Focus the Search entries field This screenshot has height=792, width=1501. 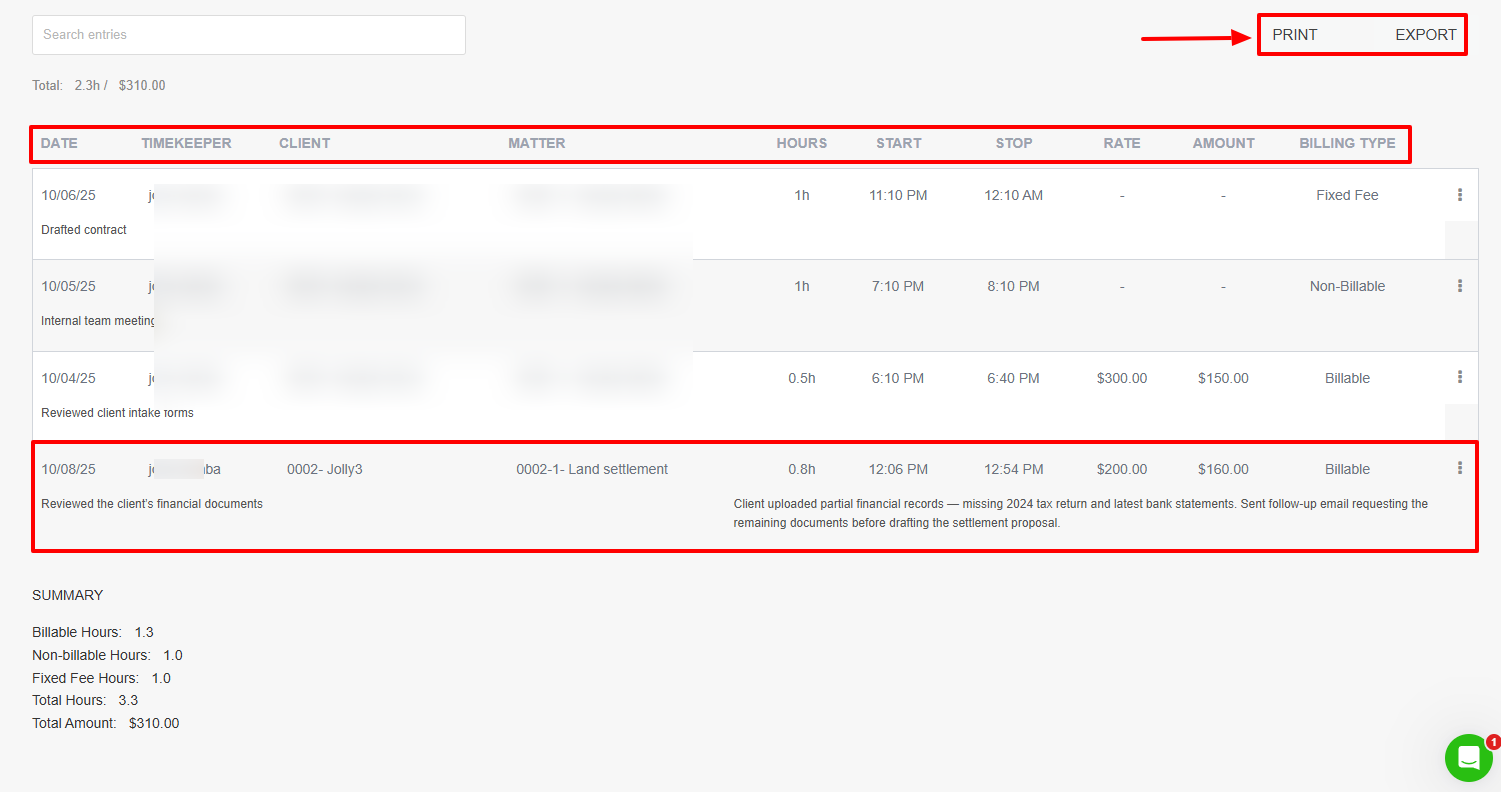pos(248,35)
